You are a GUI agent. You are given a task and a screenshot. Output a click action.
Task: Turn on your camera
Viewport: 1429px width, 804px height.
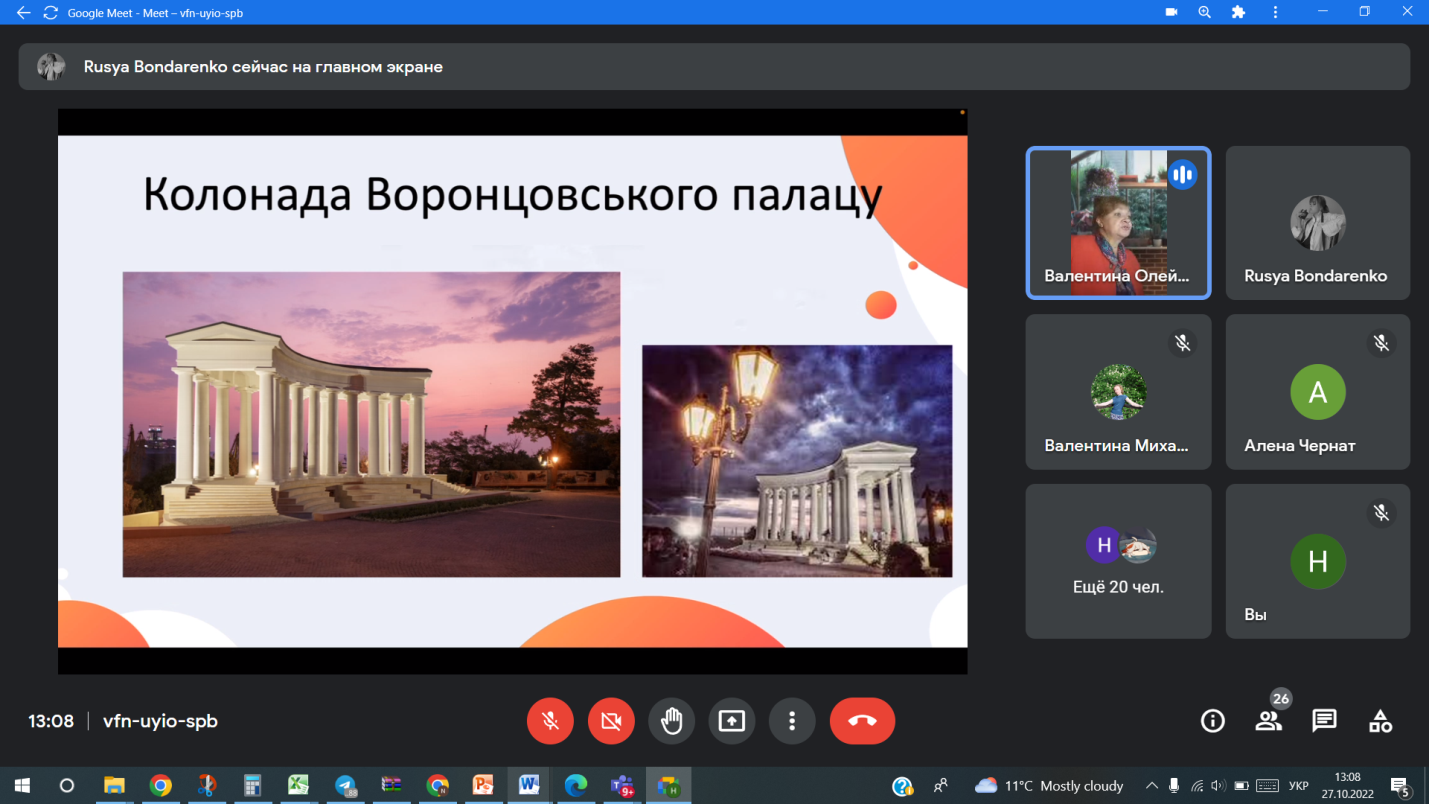[x=611, y=721]
